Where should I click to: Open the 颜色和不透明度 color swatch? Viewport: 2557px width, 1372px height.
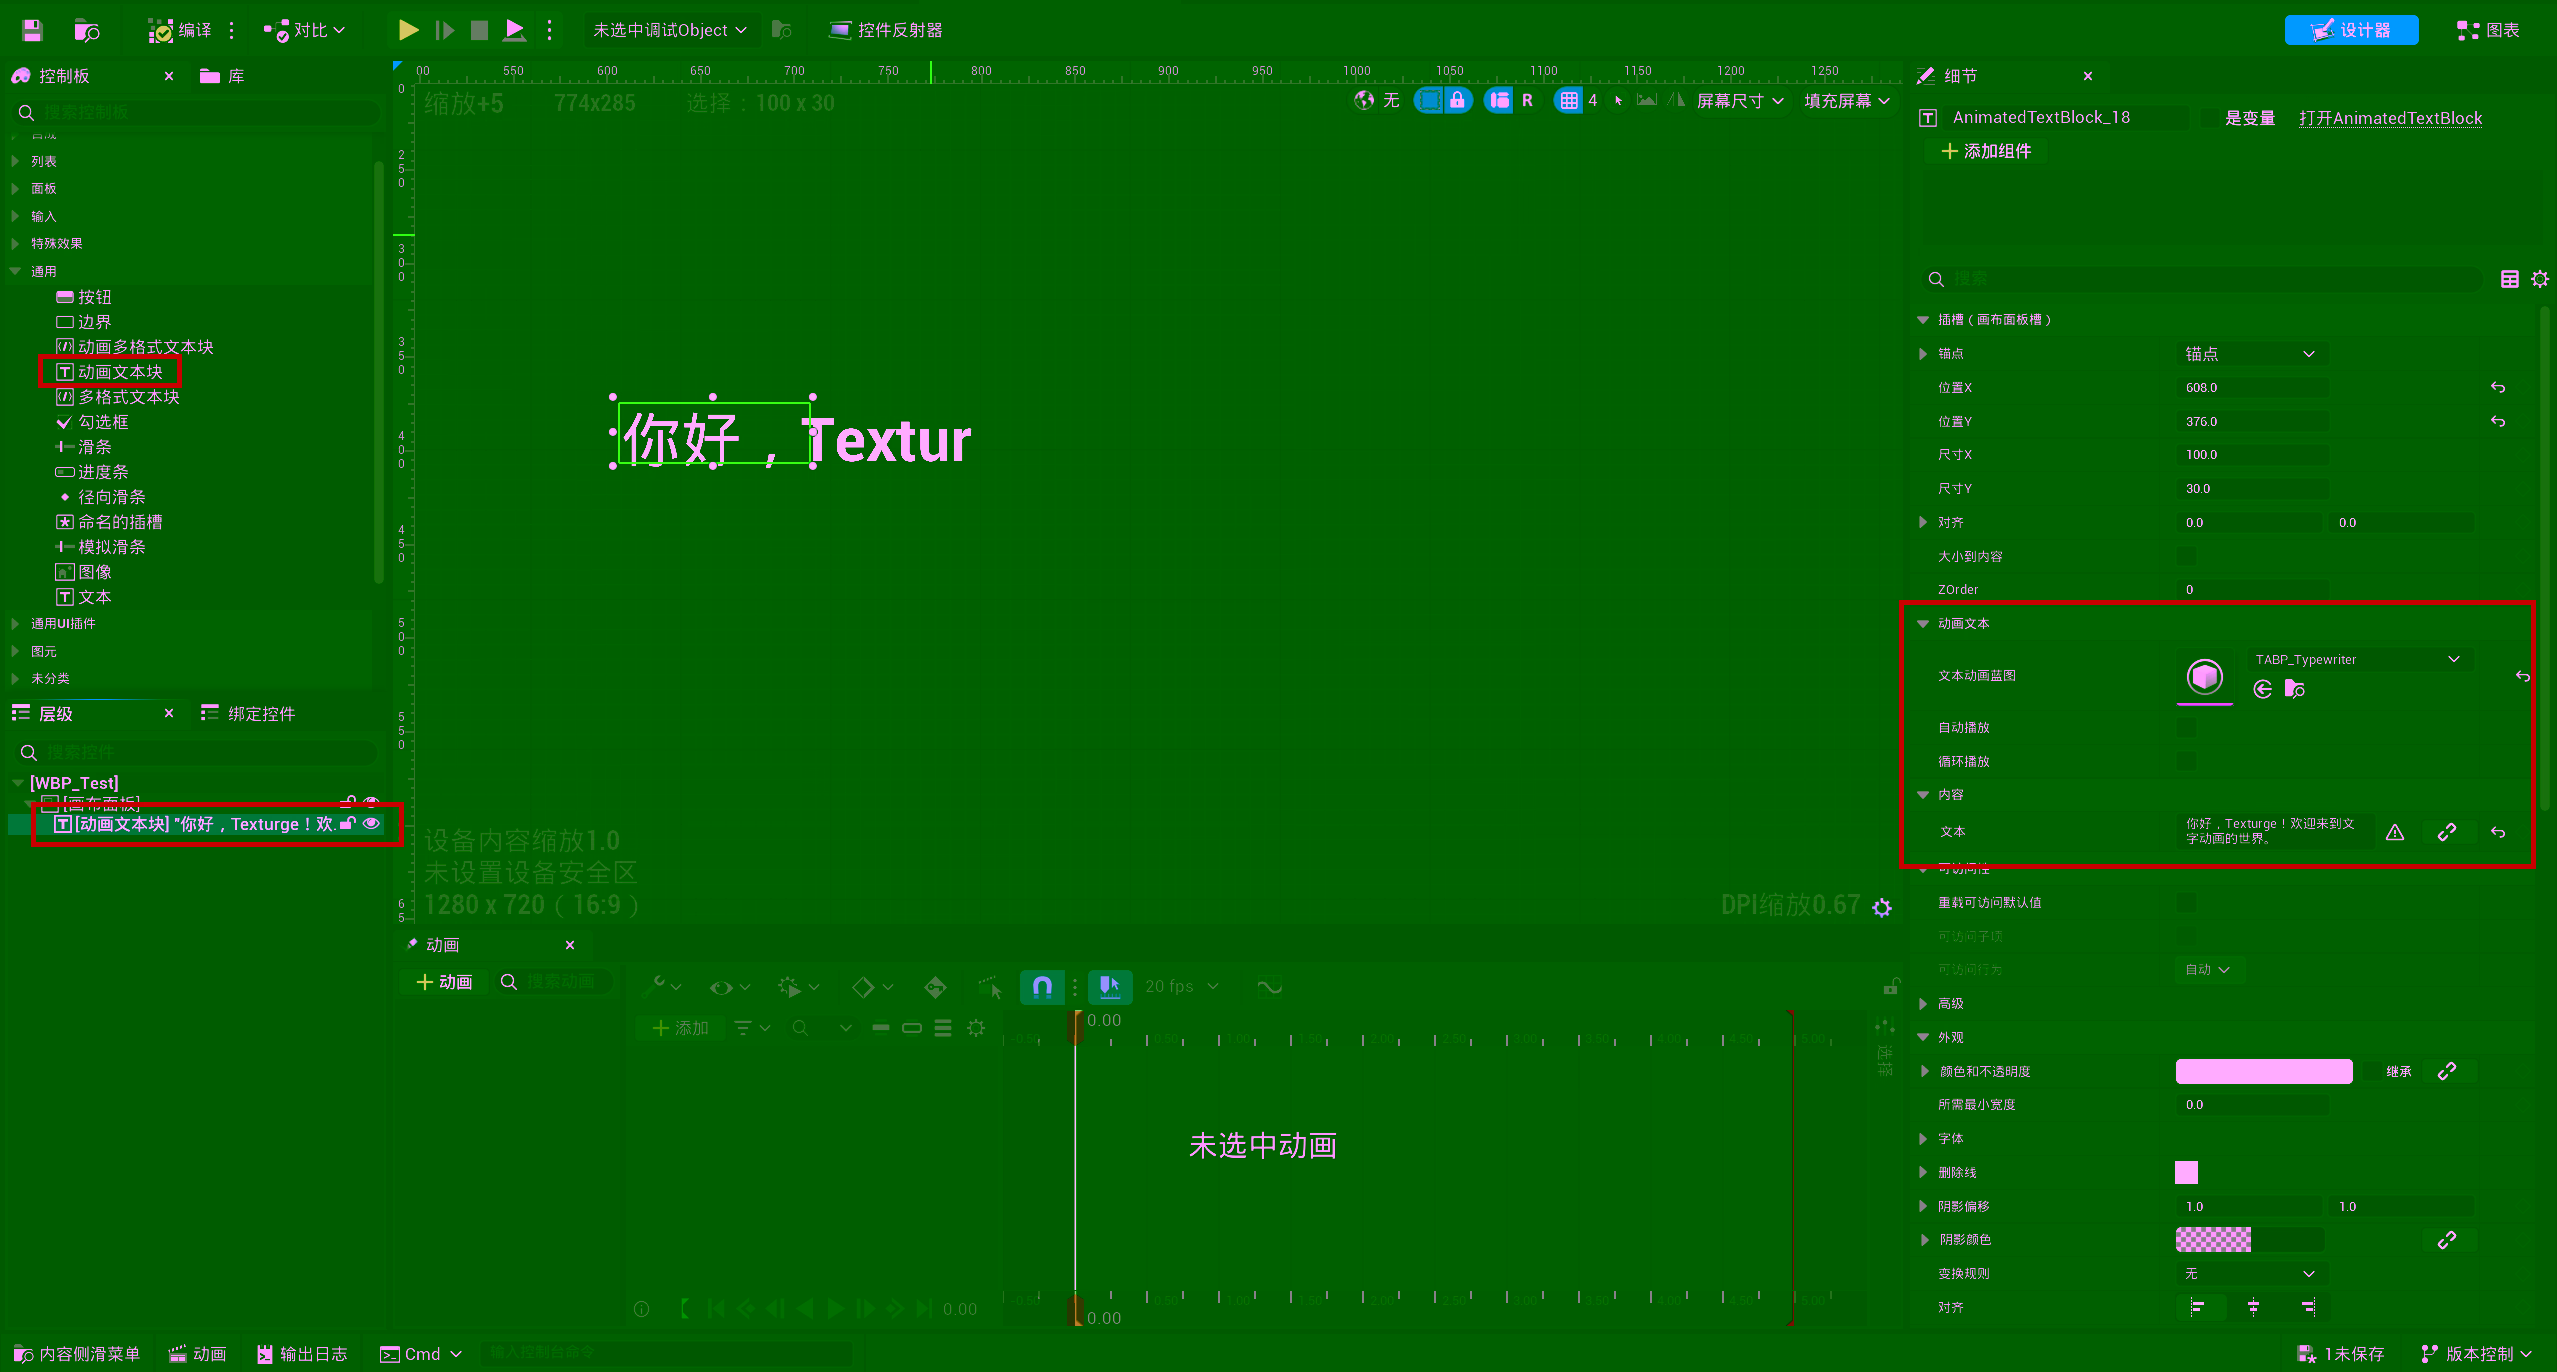point(2264,1071)
